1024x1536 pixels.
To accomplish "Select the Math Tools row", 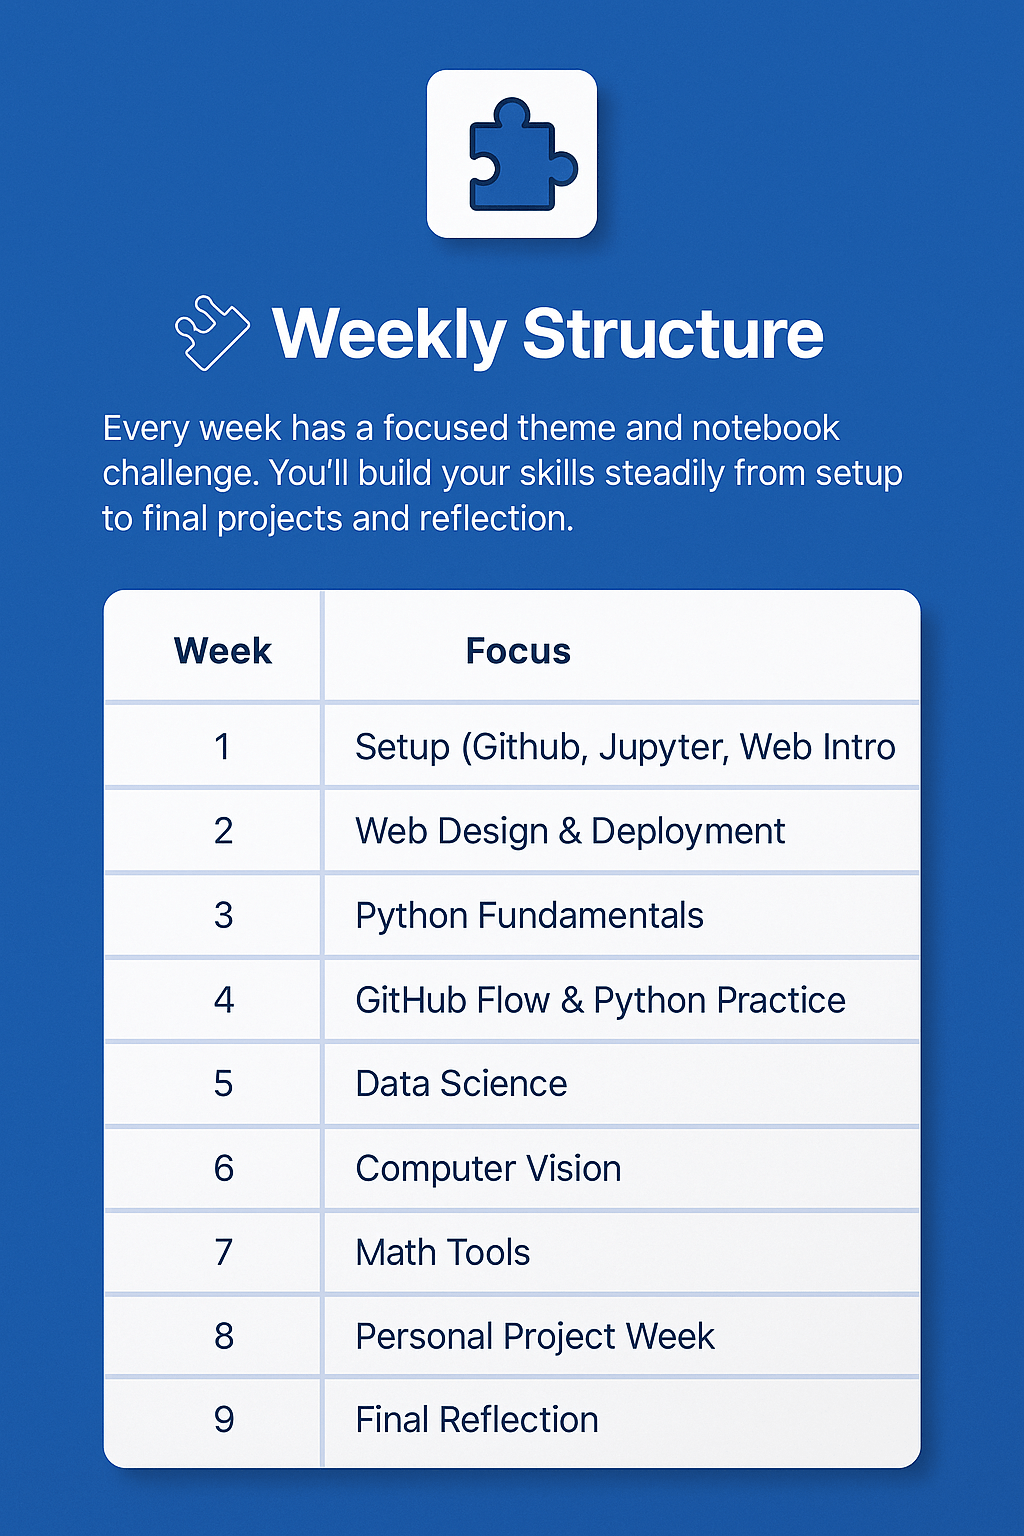I will [x=442, y=1252].
